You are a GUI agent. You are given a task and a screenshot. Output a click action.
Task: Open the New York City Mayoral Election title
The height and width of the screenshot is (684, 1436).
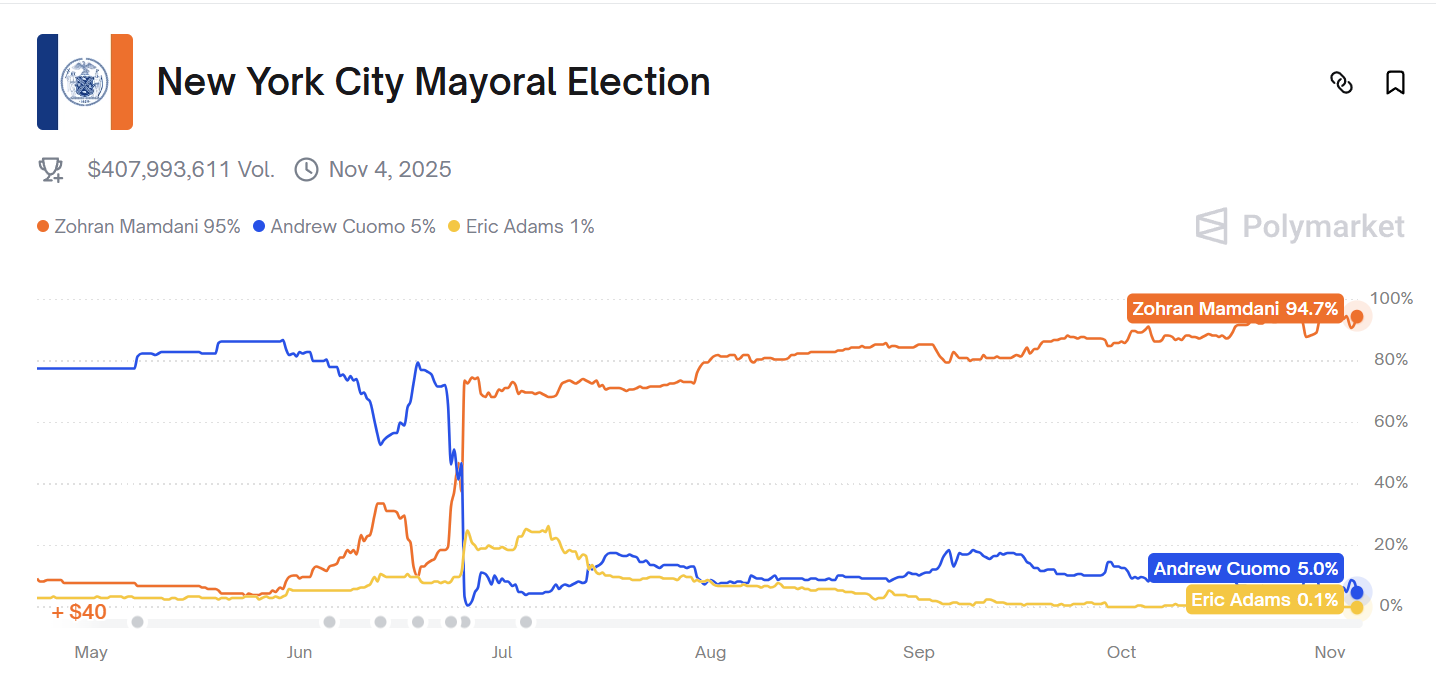[x=433, y=82]
